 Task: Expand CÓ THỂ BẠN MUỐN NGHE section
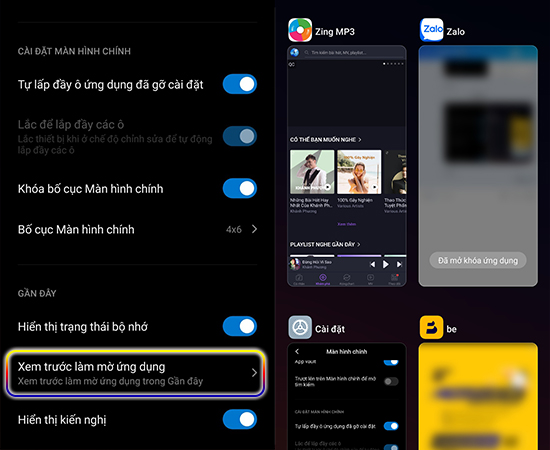pyautogui.click(x=326, y=140)
